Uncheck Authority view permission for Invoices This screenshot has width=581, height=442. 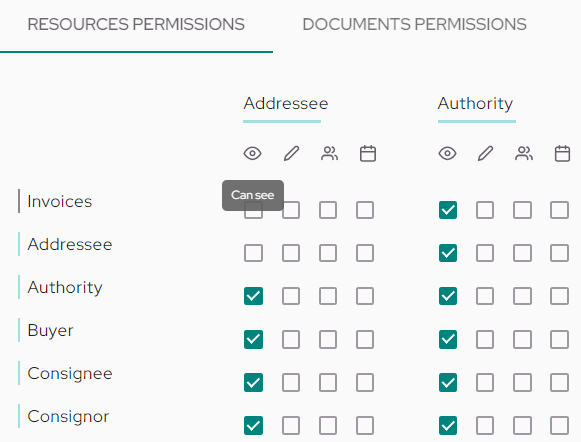(448, 210)
